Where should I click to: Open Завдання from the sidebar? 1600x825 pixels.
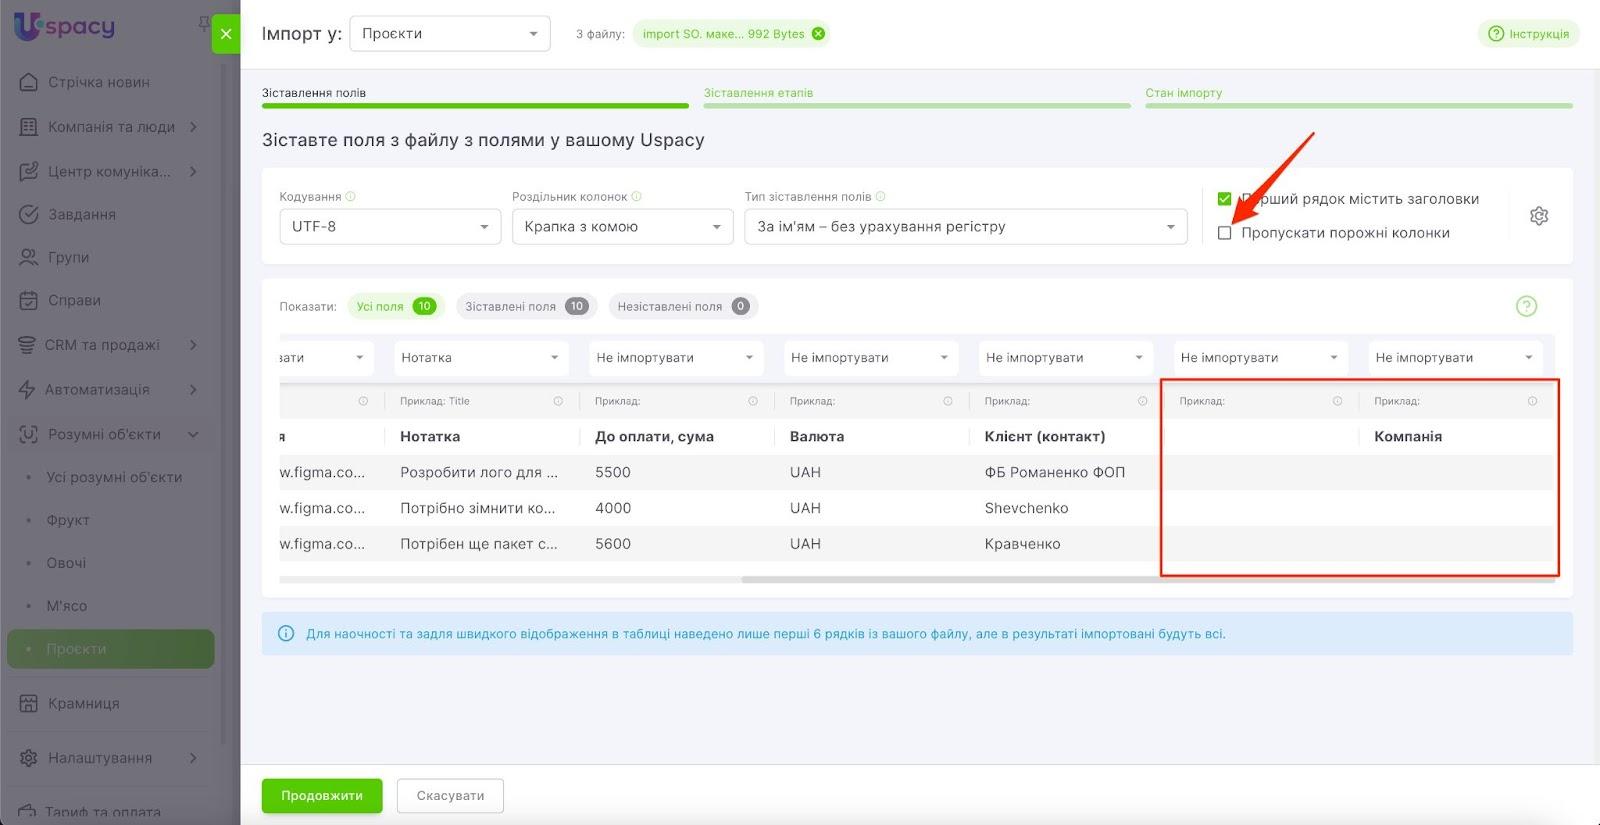point(82,214)
